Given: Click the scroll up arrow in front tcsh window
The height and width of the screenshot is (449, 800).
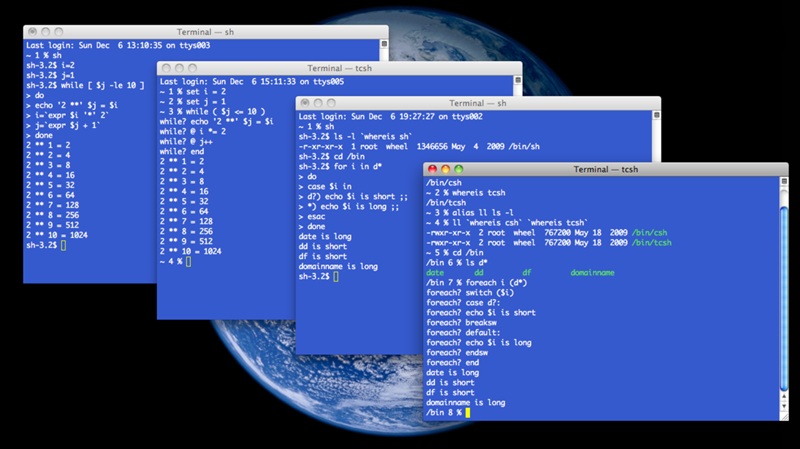Looking at the screenshot, I should pos(784,396).
